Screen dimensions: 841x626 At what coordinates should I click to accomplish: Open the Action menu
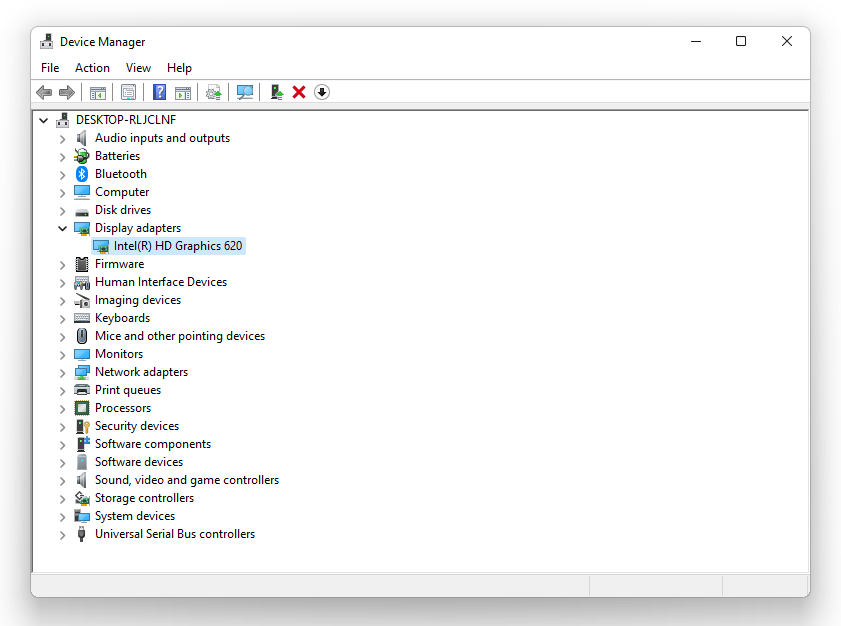pos(92,67)
